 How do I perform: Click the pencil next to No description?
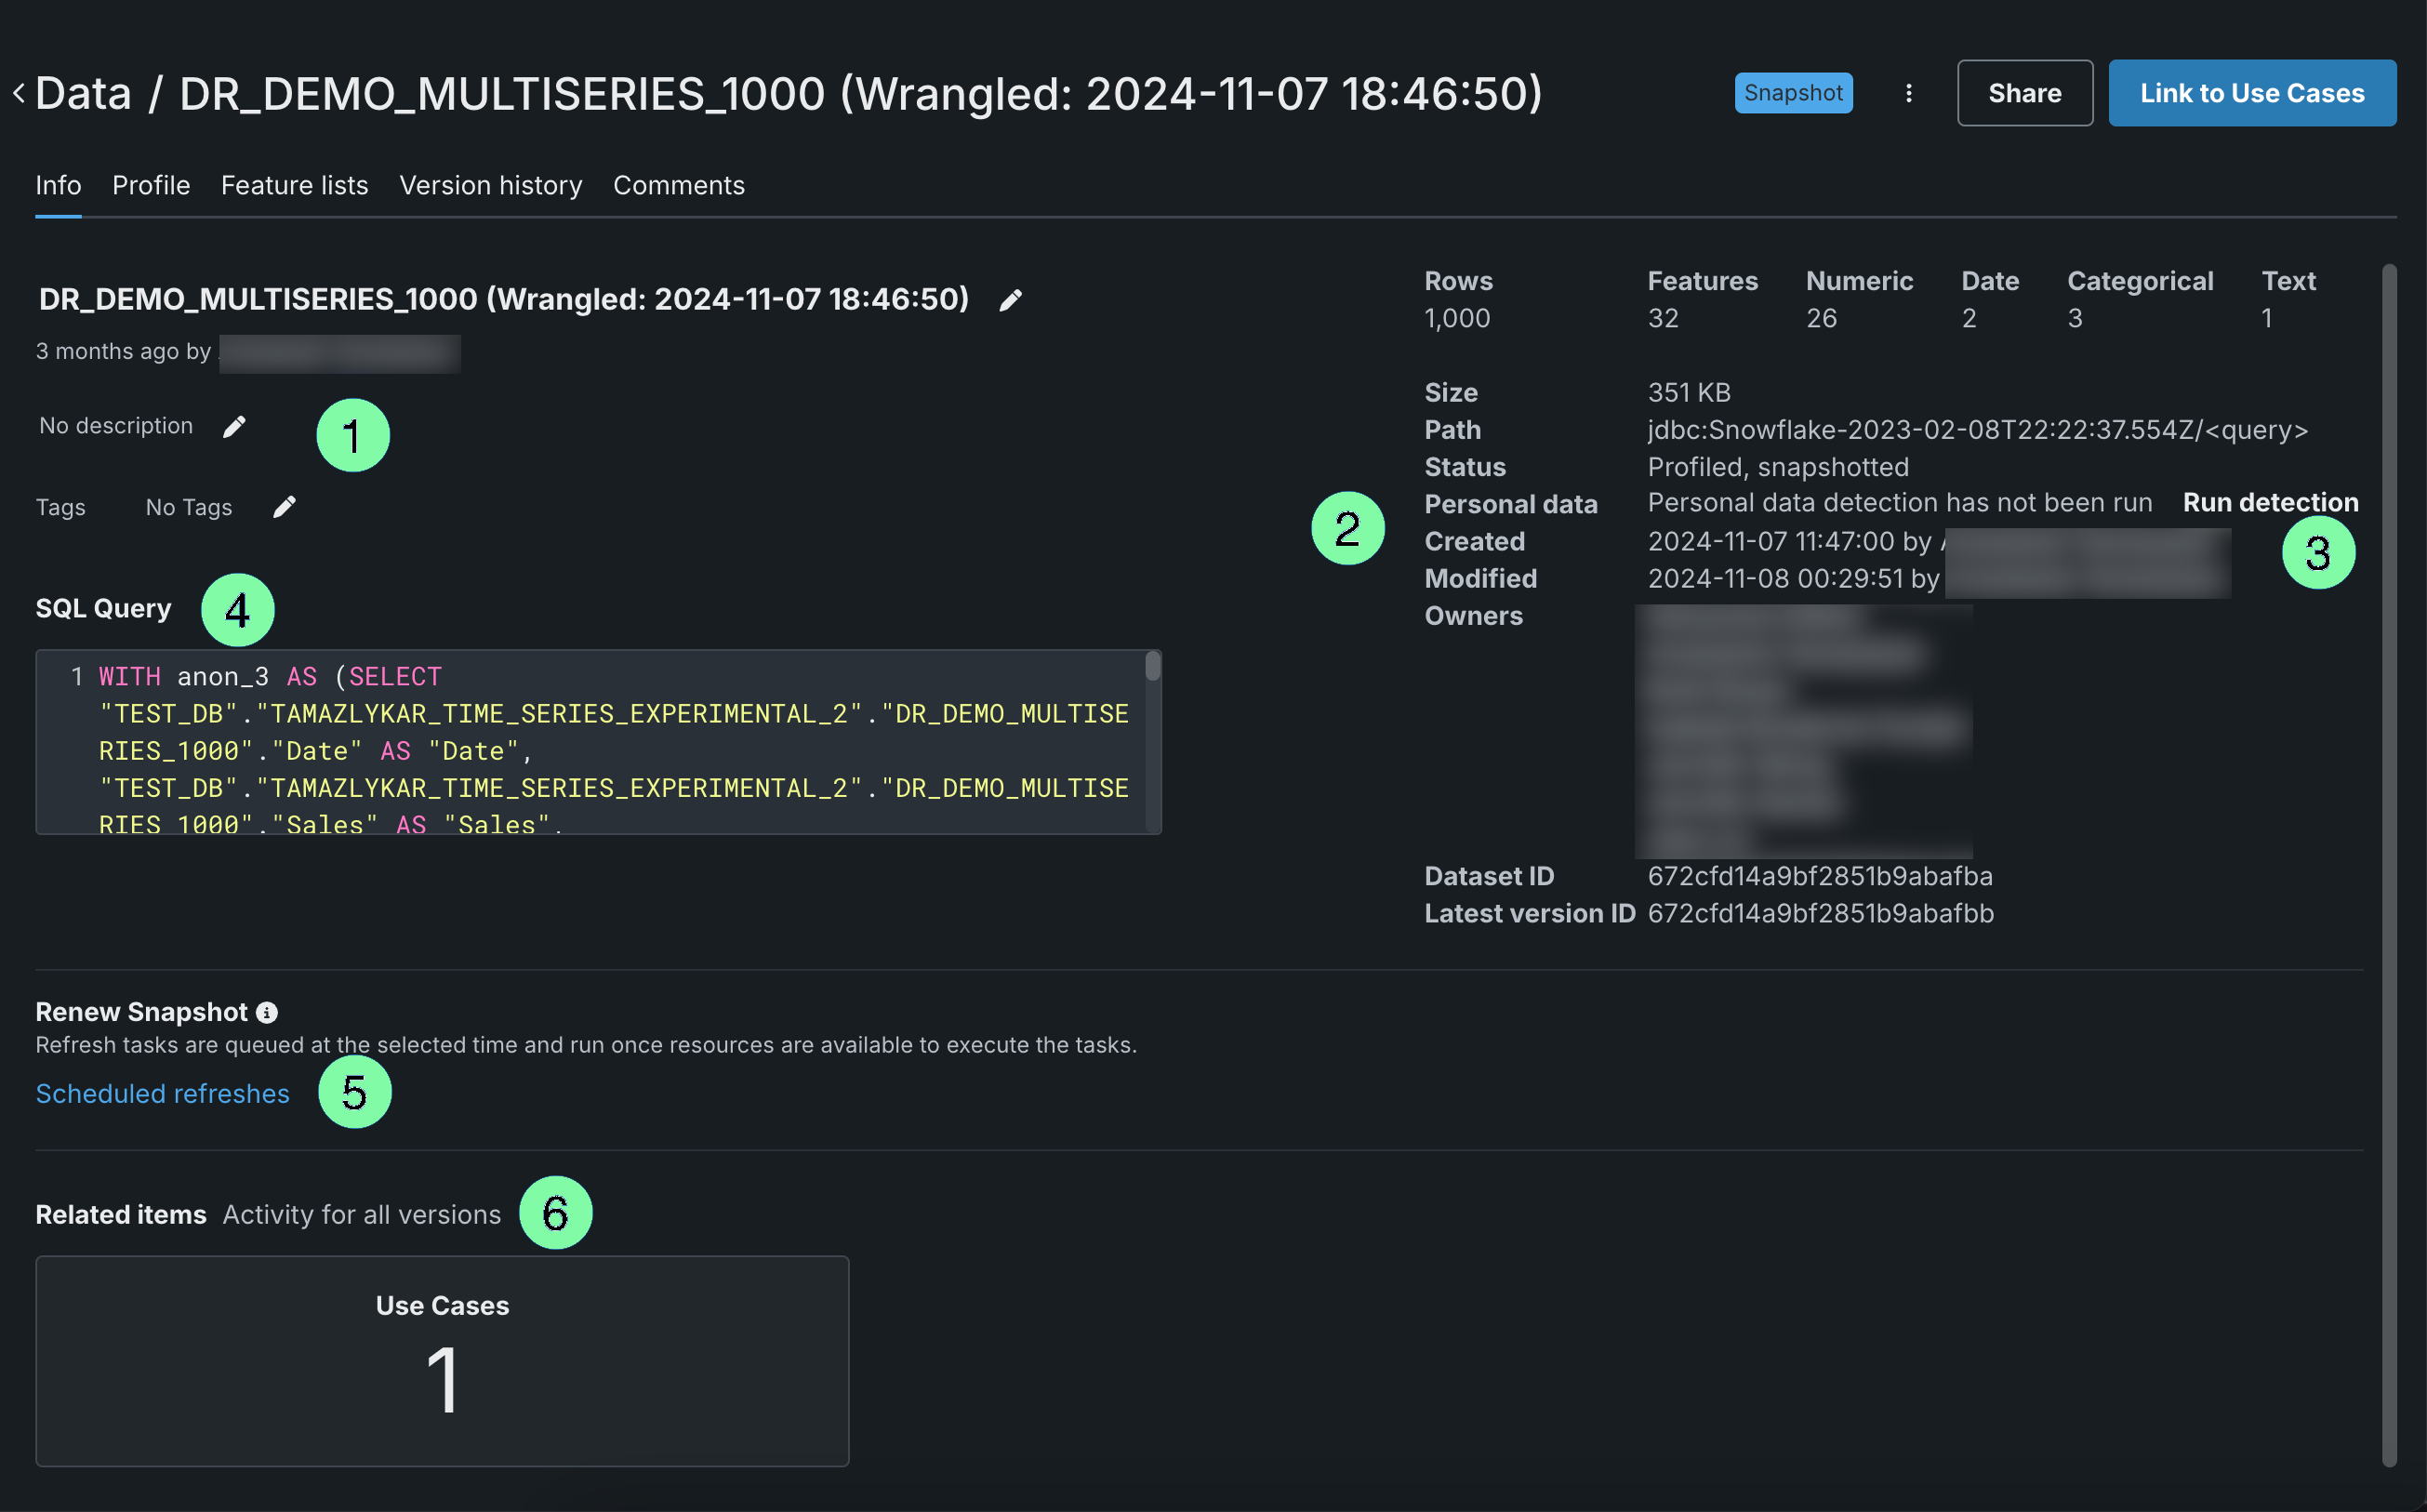pyautogui.click(x=234, y=427)
